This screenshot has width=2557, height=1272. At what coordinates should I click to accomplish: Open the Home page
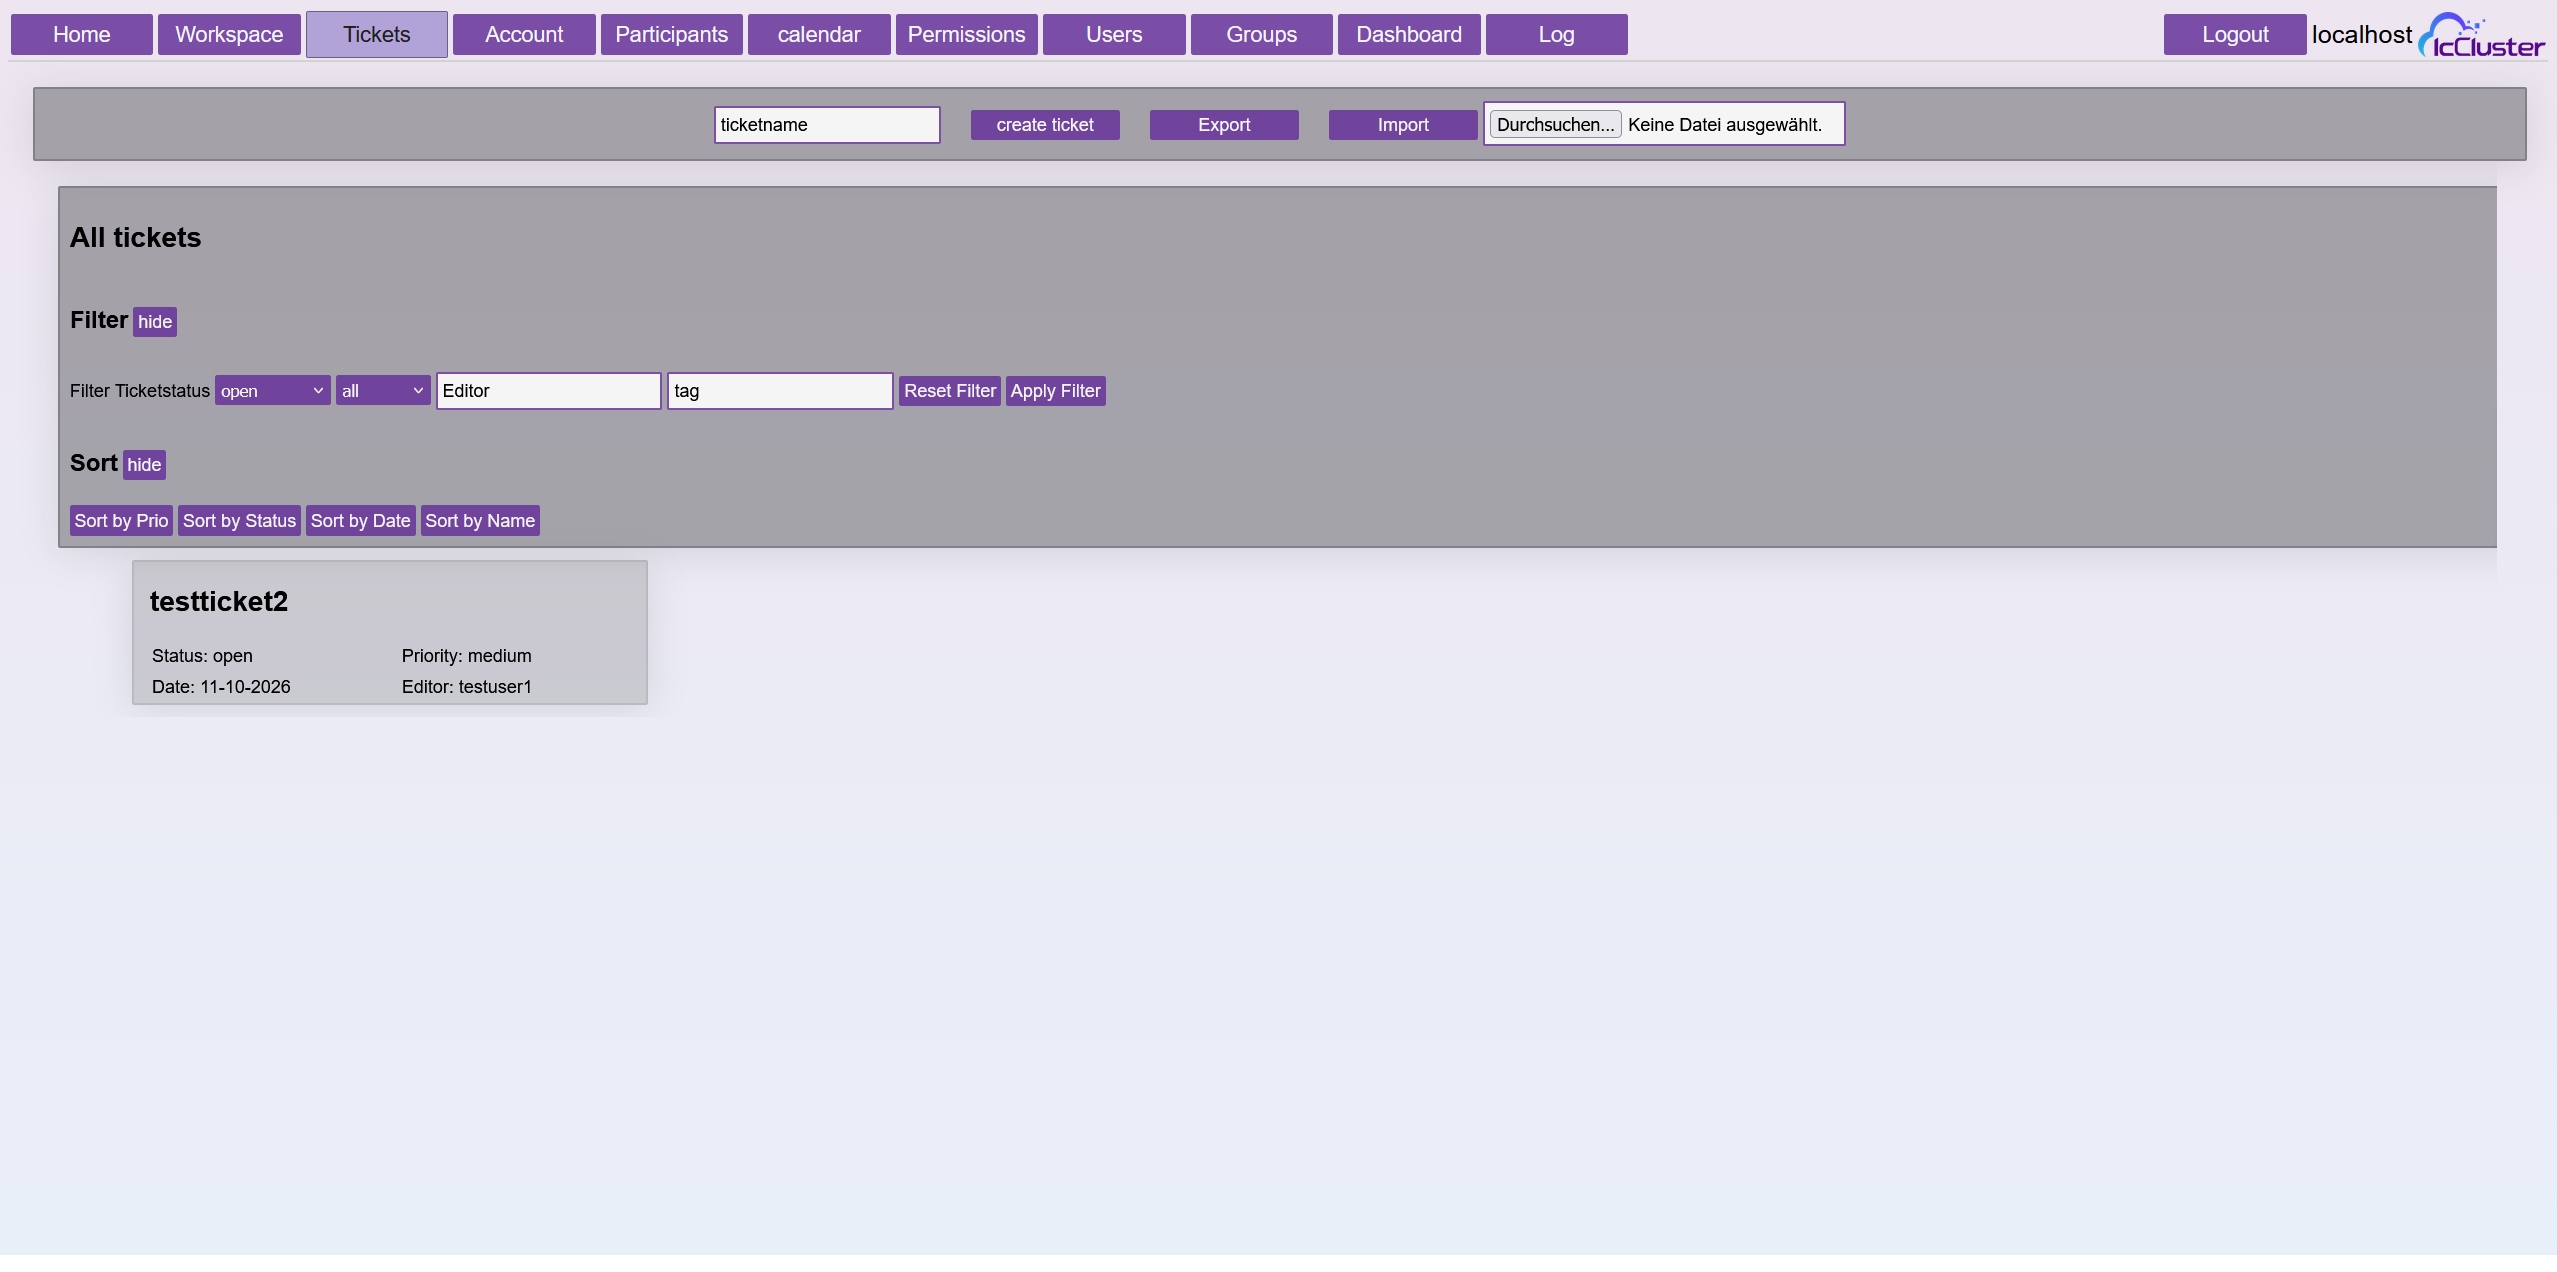pos(82,35)
